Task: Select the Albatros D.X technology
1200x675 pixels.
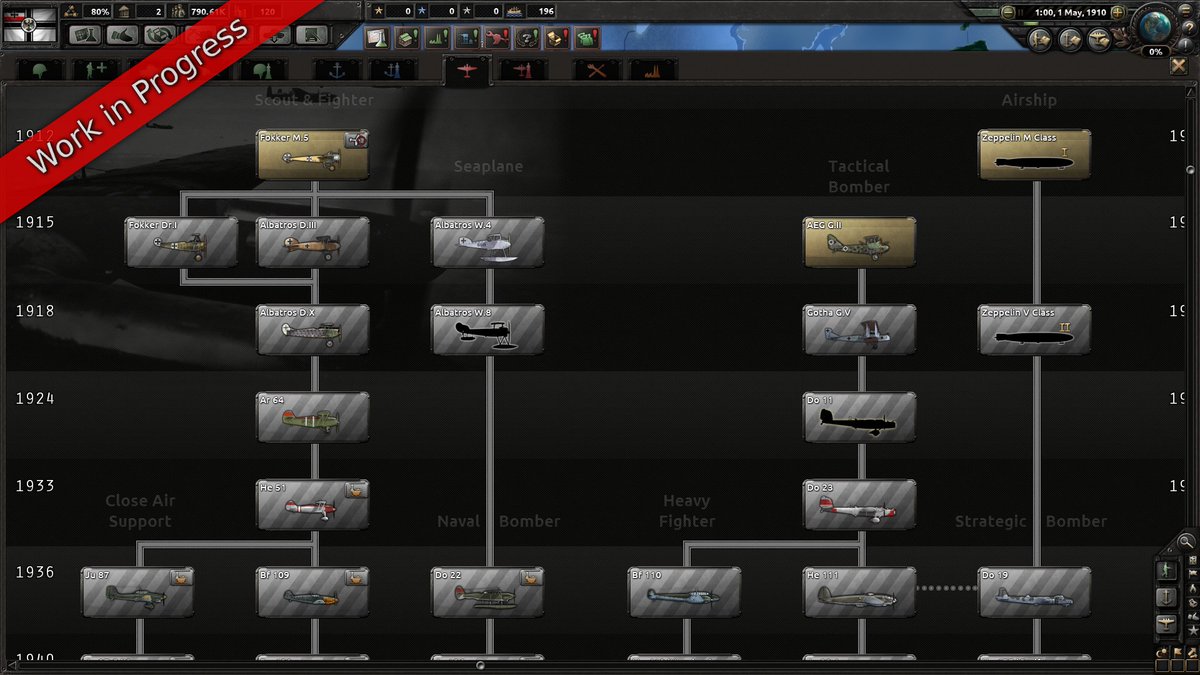Action: (x=313, y=330)
